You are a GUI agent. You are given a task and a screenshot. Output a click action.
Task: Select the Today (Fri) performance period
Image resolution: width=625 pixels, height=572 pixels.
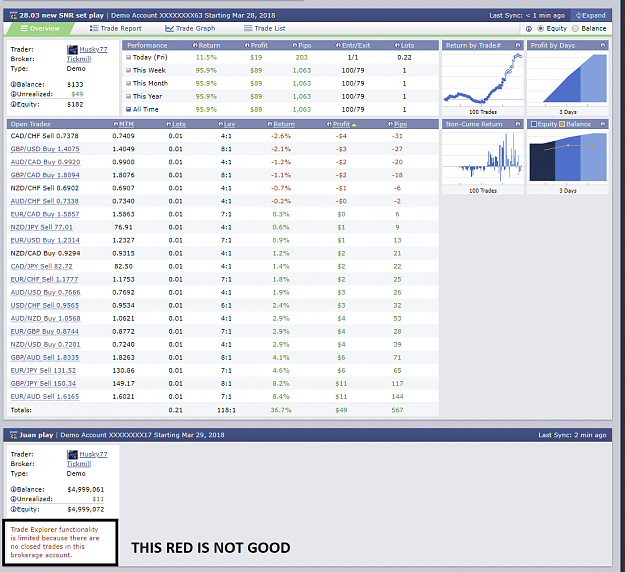click(x=147, y=57)
